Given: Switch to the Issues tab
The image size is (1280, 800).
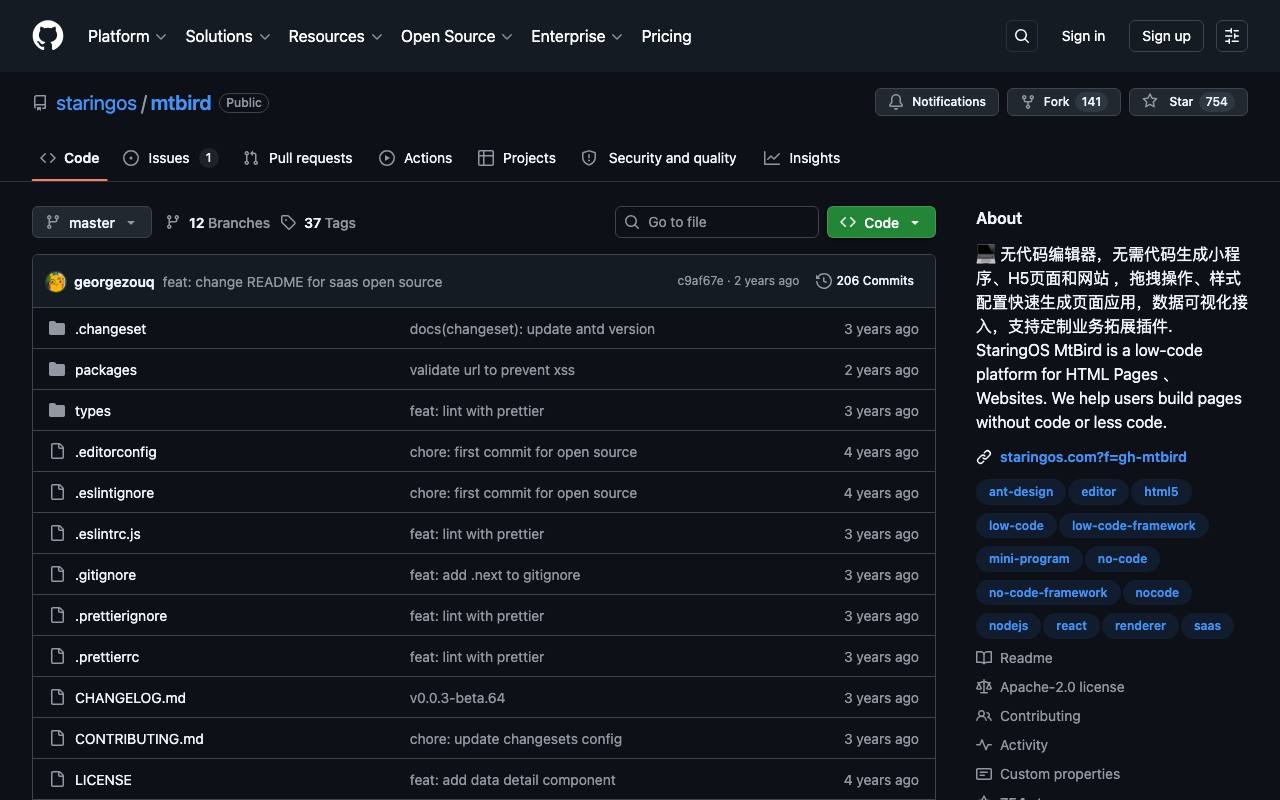Looking at the screenshot, I should [170, 158].
